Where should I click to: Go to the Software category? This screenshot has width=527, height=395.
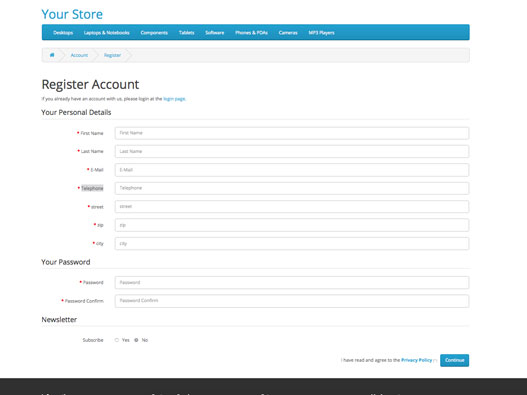tap(214, 33)
